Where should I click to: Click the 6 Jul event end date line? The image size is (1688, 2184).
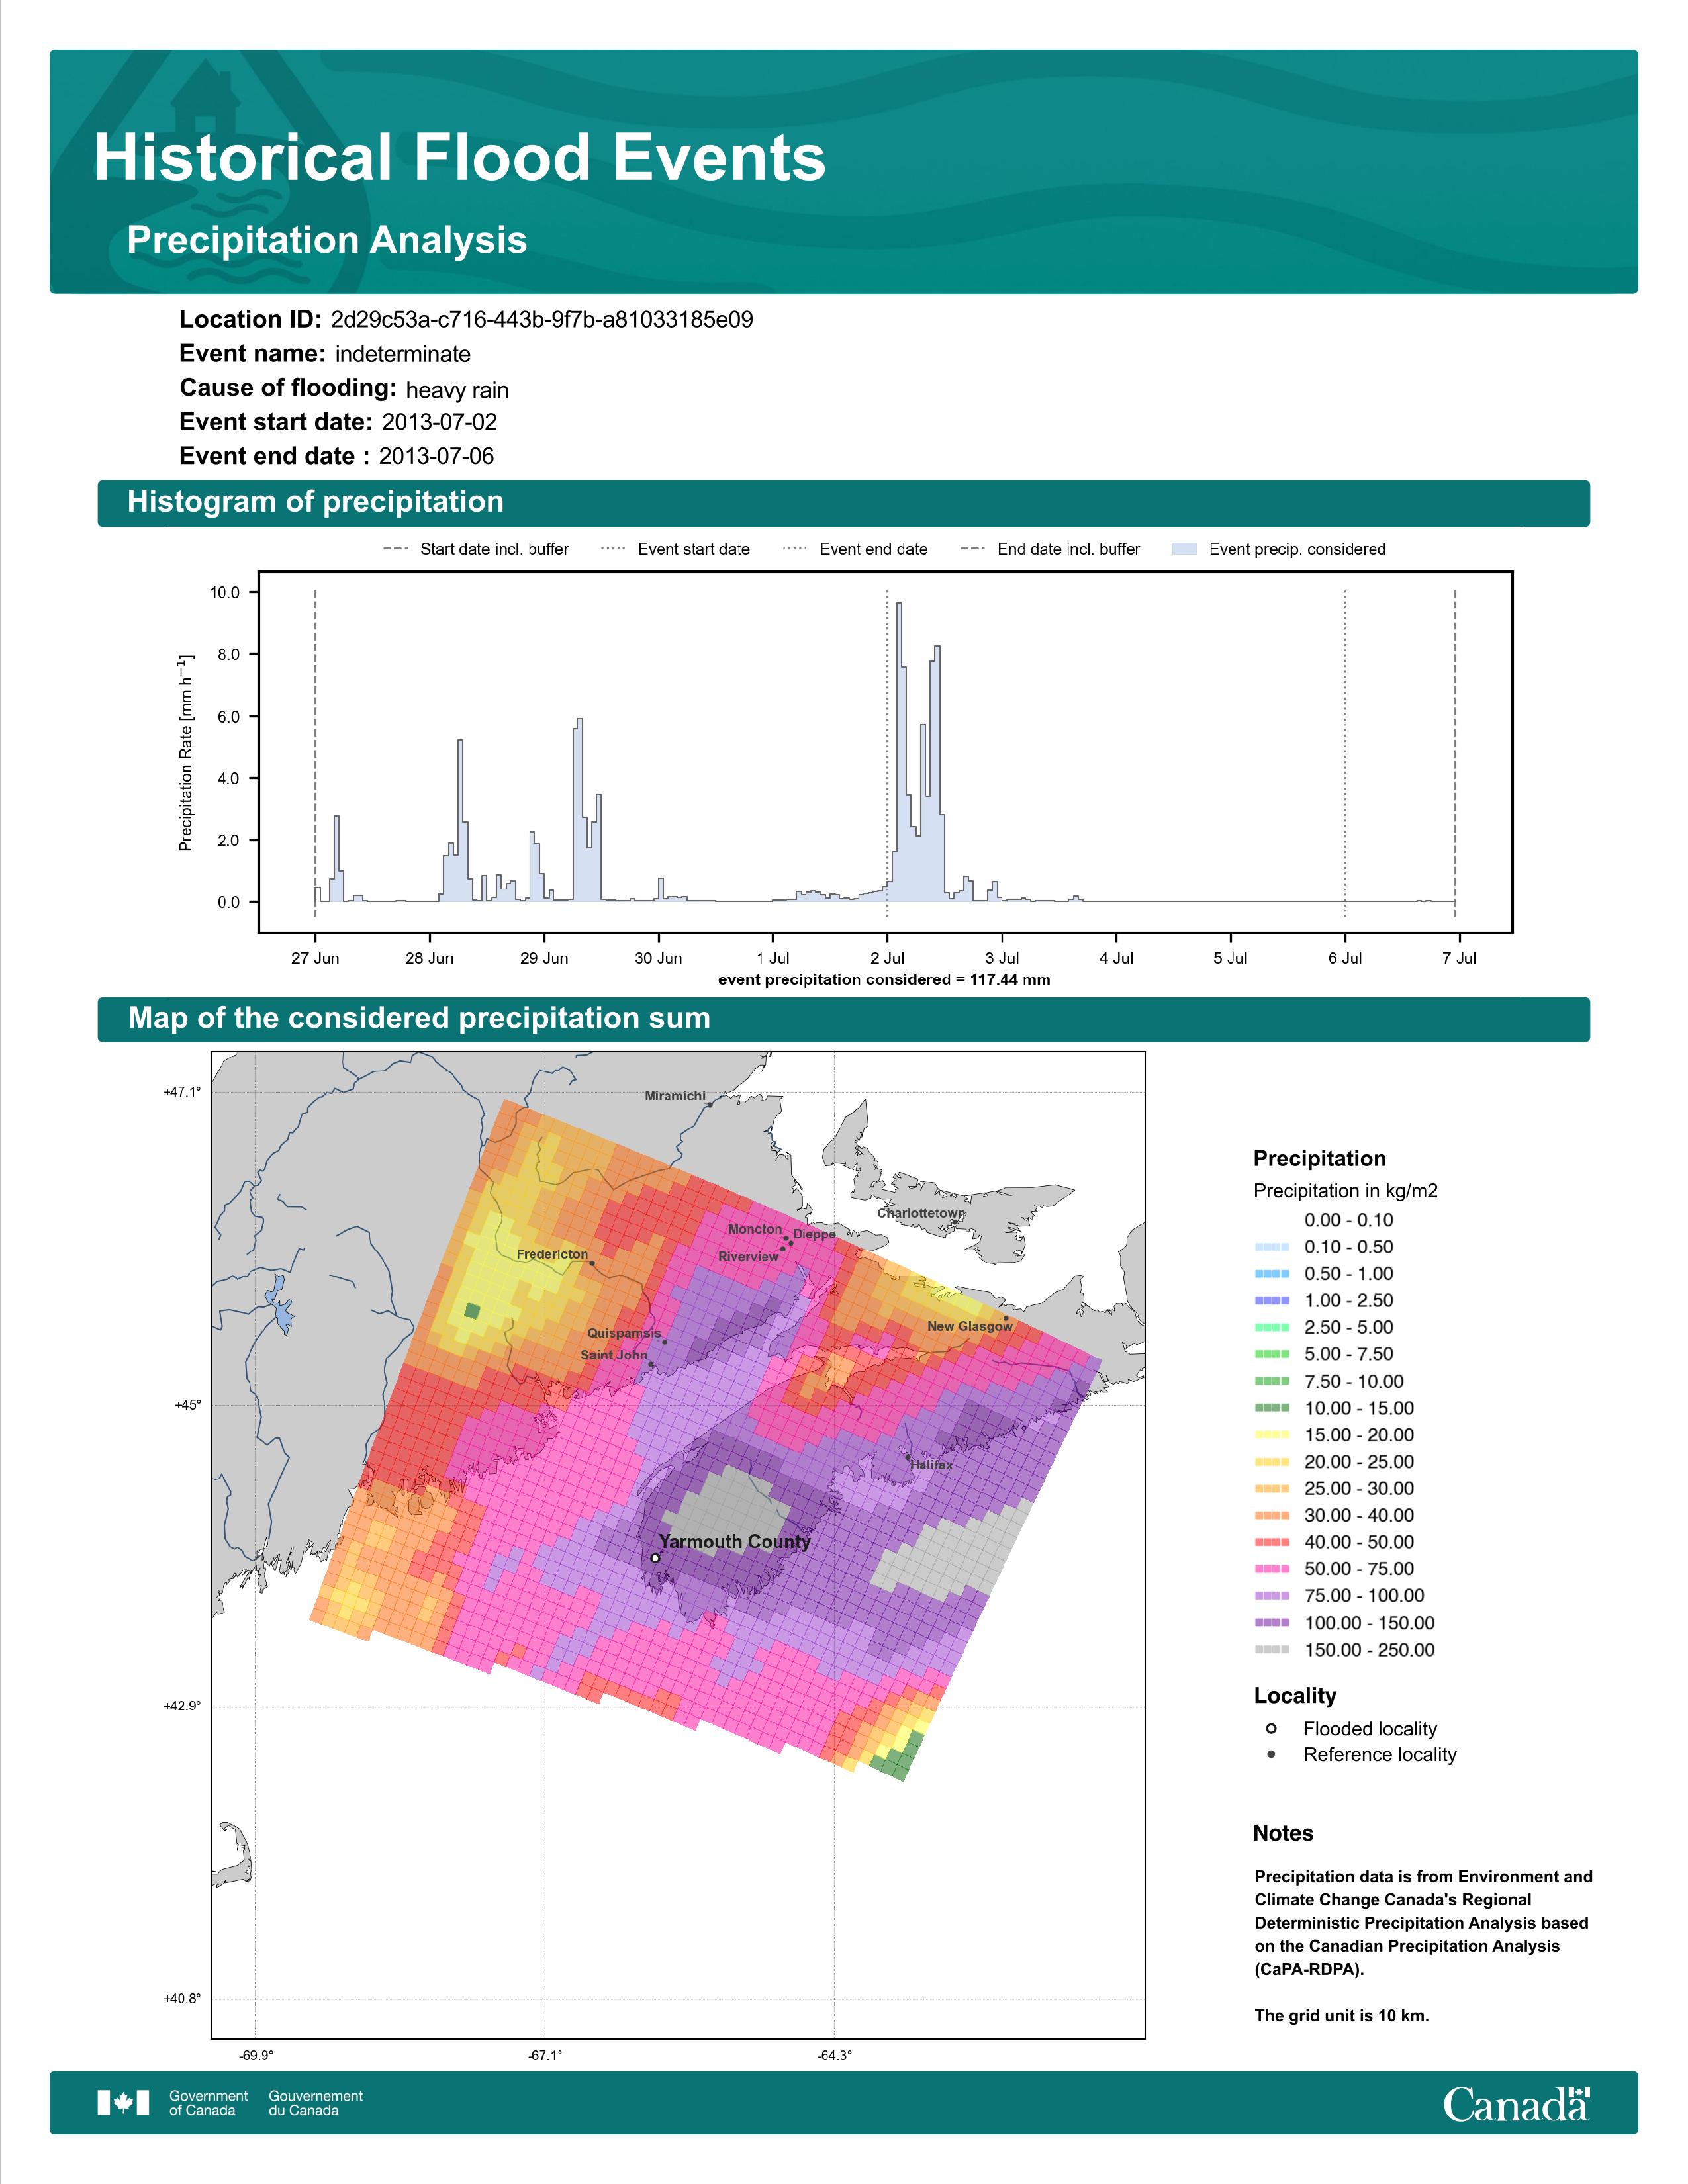pyautogui.click(x=1345, y=753)
